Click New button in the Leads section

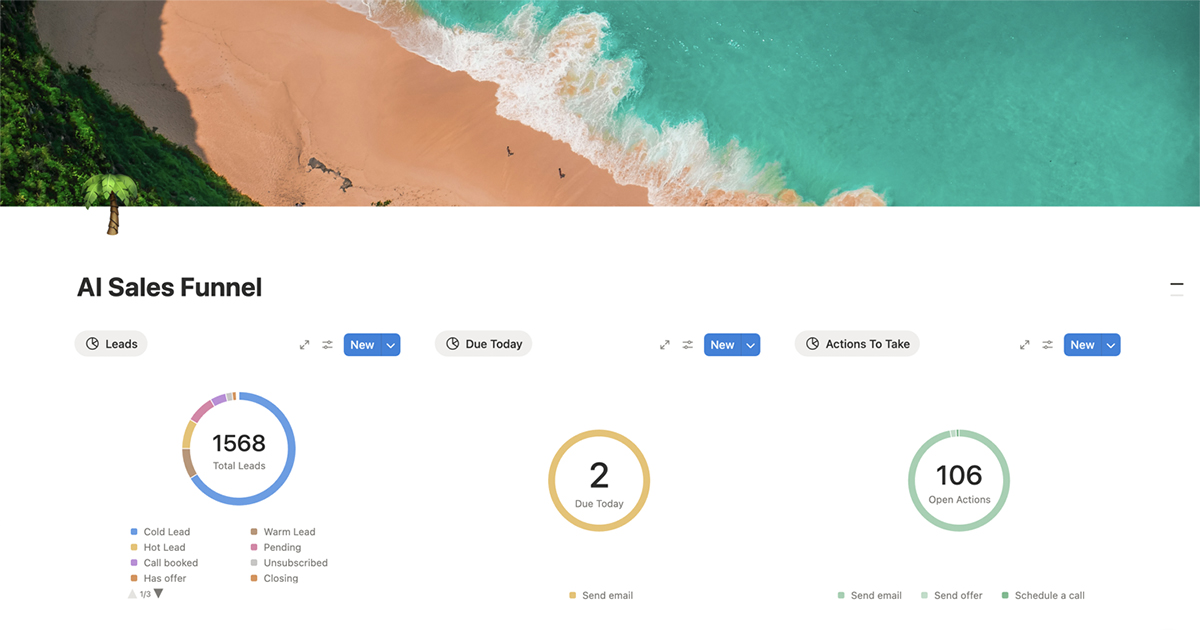[x=362, y=345]
